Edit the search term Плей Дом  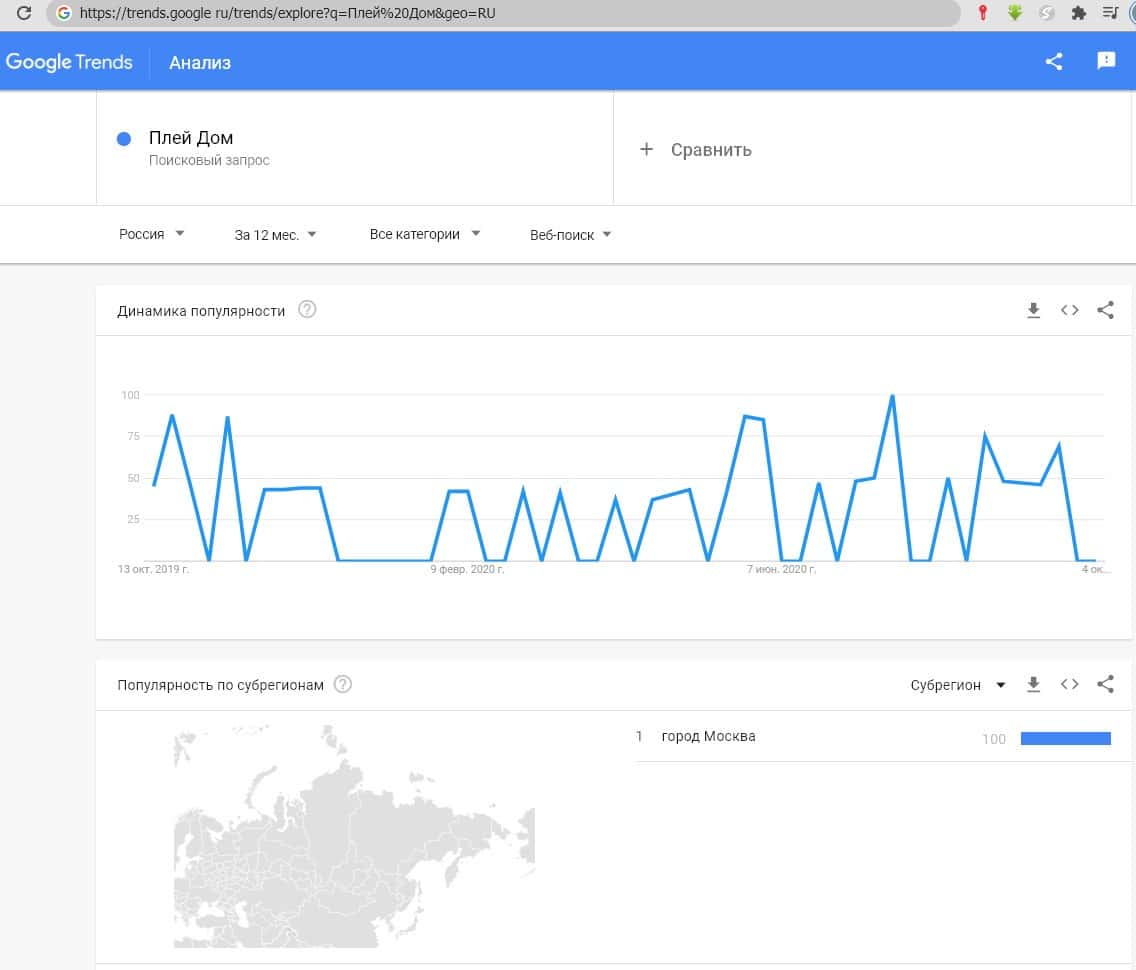point(191,138)
